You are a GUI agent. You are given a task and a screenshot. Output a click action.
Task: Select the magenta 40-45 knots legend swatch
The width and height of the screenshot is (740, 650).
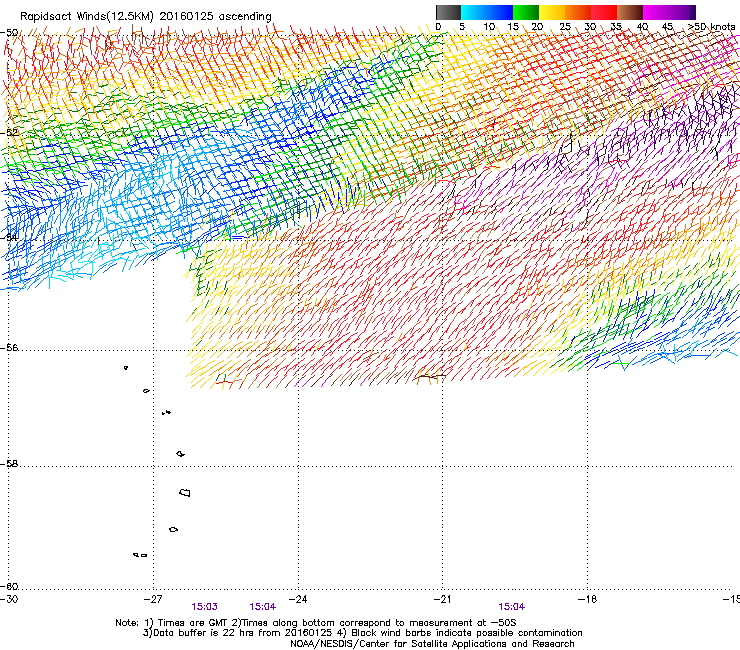pyautogui.click(x=656, y=12)
